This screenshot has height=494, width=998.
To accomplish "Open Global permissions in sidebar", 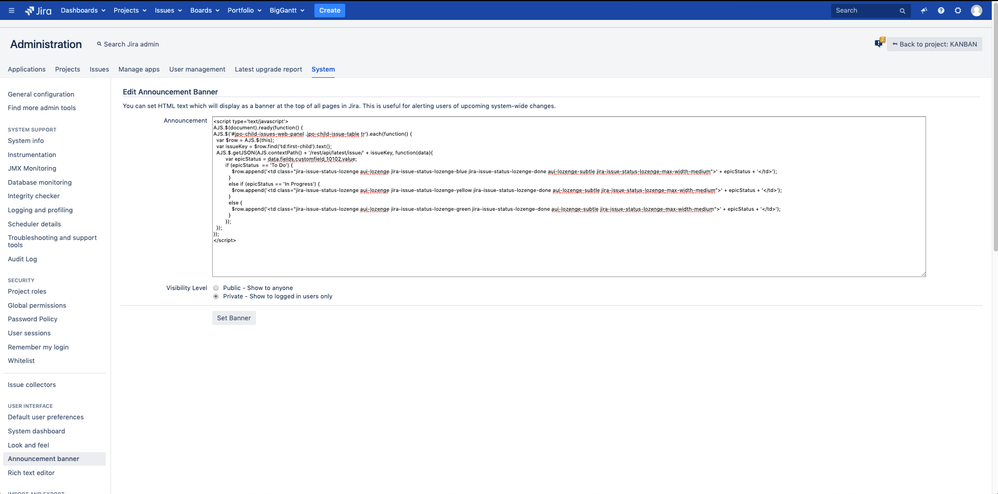I will (x=37, y=306).
